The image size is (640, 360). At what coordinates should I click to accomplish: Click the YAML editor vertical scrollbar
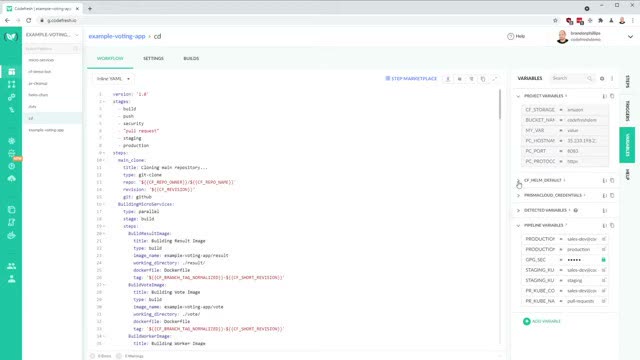[500, 104]
